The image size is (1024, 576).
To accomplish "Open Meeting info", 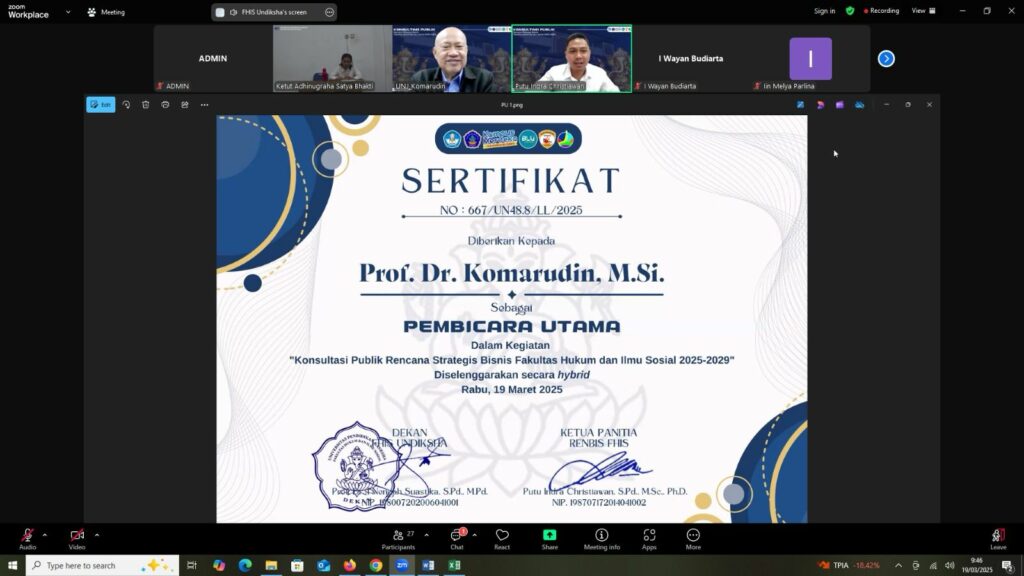I will [601, 538].
